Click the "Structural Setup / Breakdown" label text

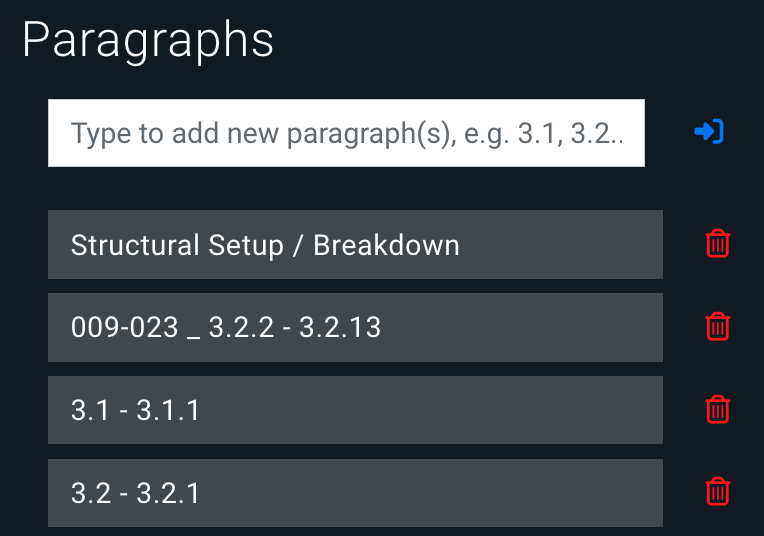[x=265, y=245]
